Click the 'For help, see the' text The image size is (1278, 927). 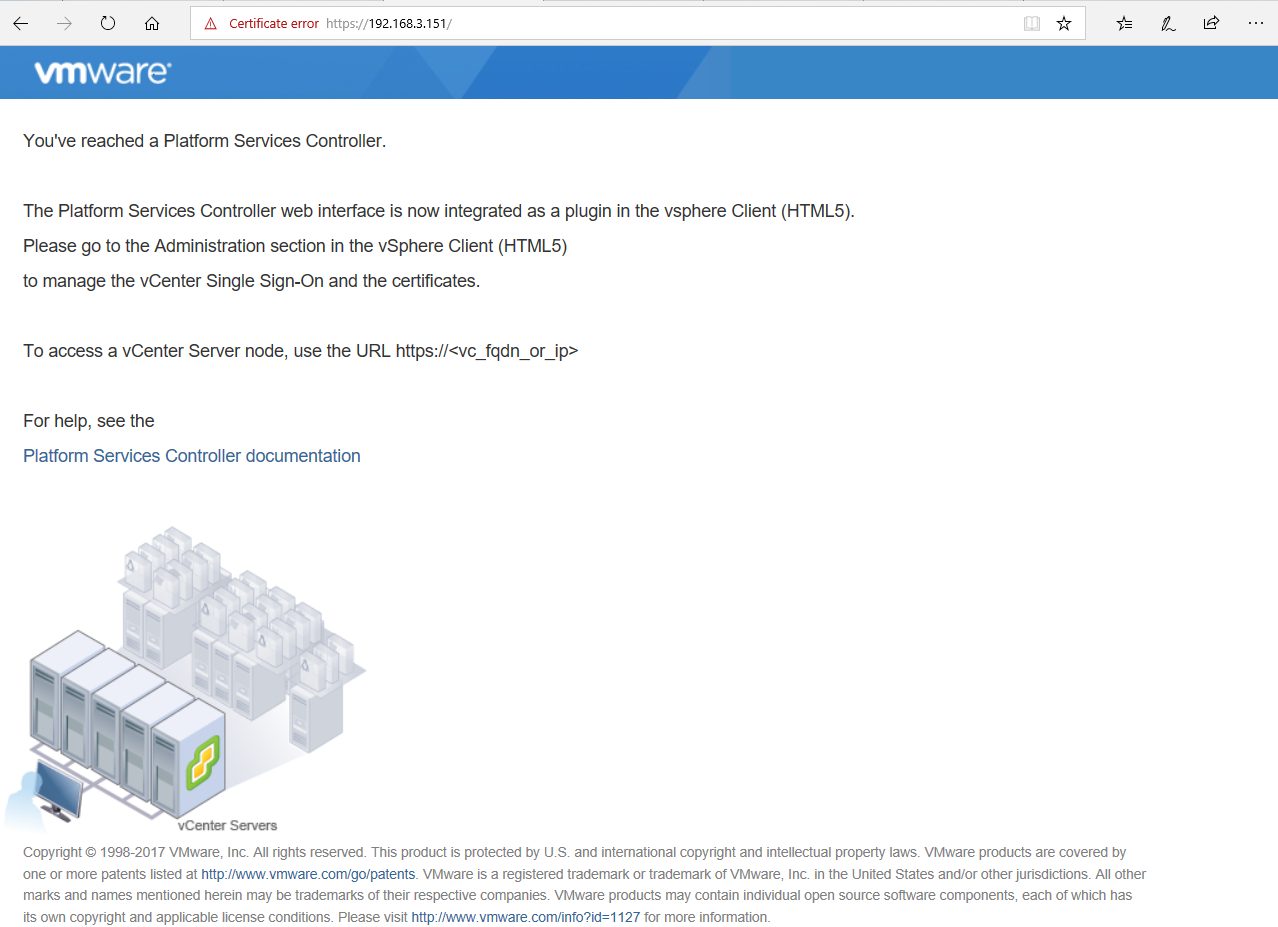pyautogui.click(x=89, y=421)
